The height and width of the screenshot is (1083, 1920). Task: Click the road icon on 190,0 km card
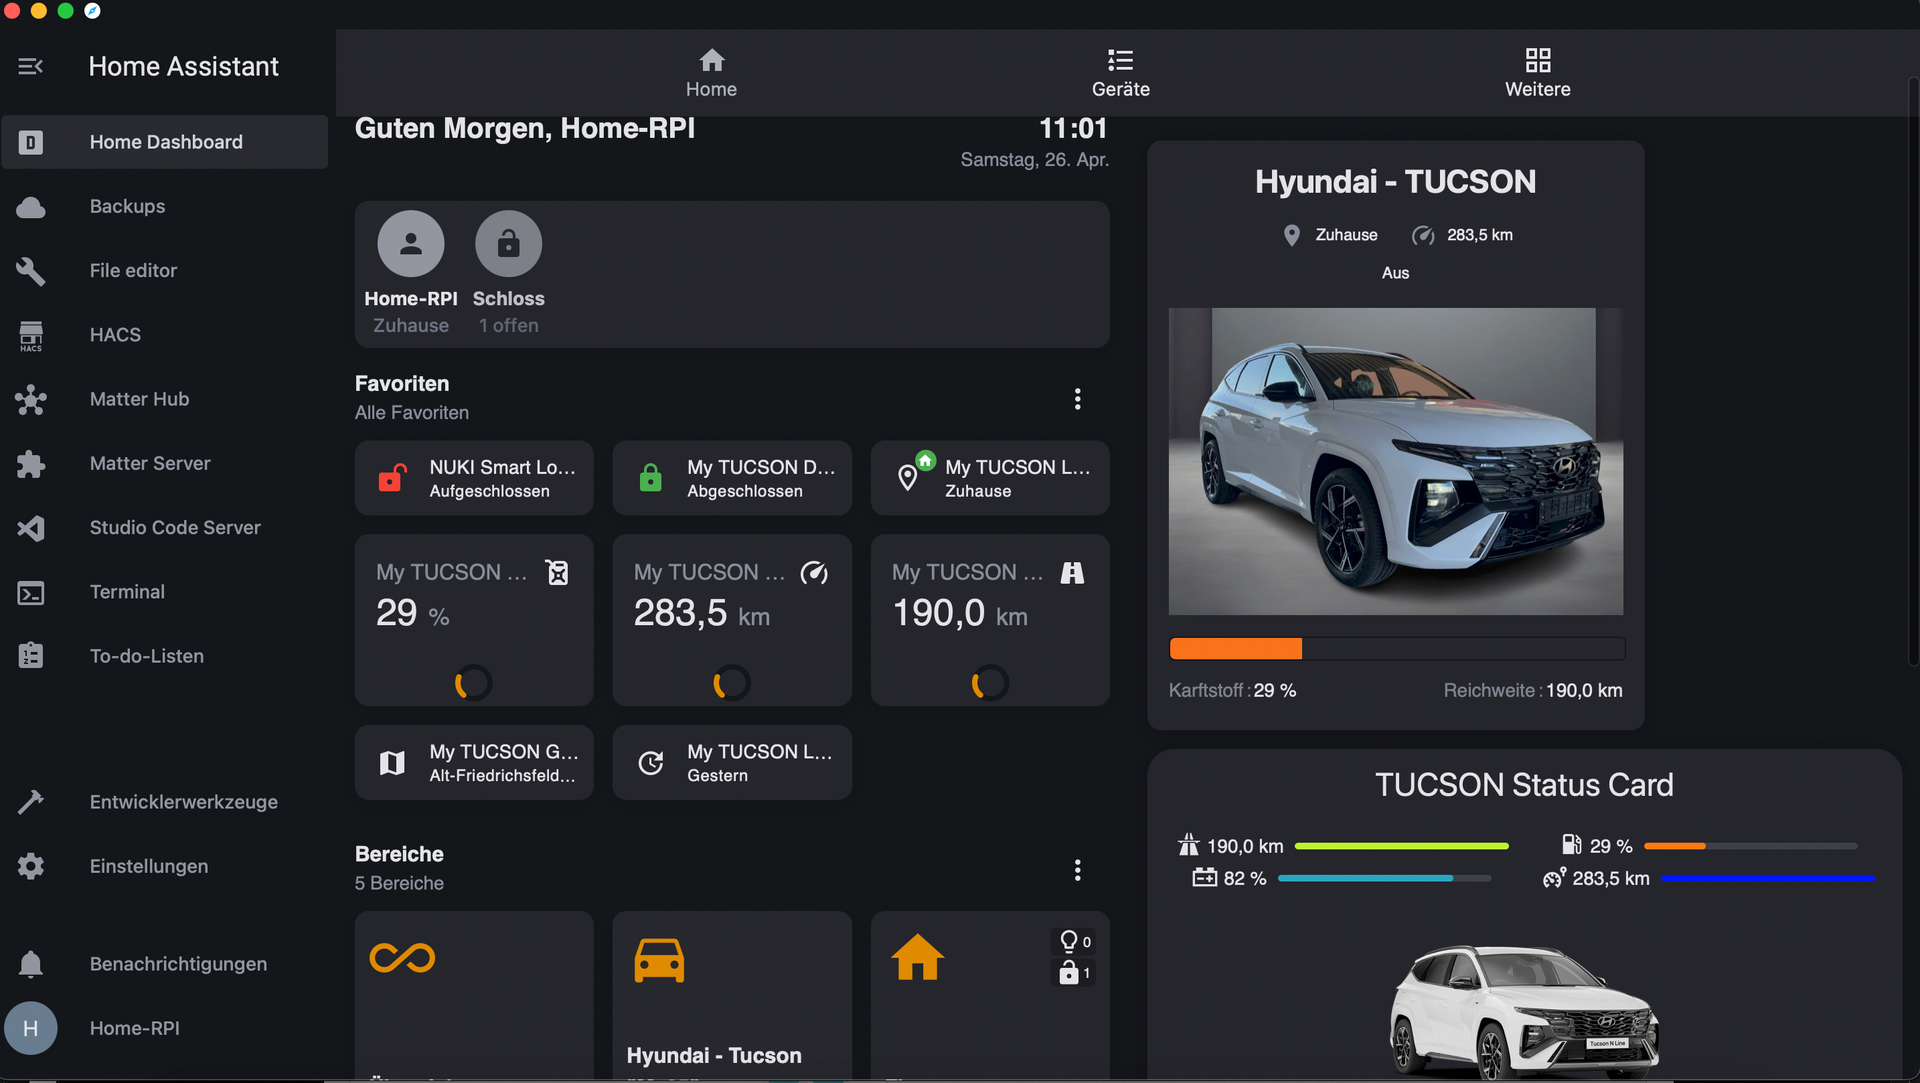[1072, 572]
